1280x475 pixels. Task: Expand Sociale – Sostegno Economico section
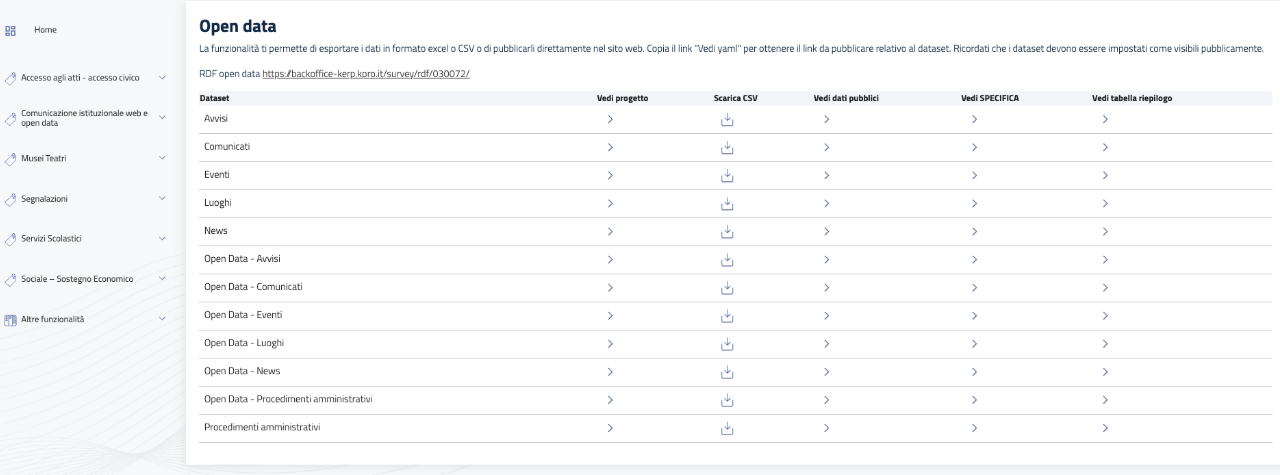click(x=162, y=279)
